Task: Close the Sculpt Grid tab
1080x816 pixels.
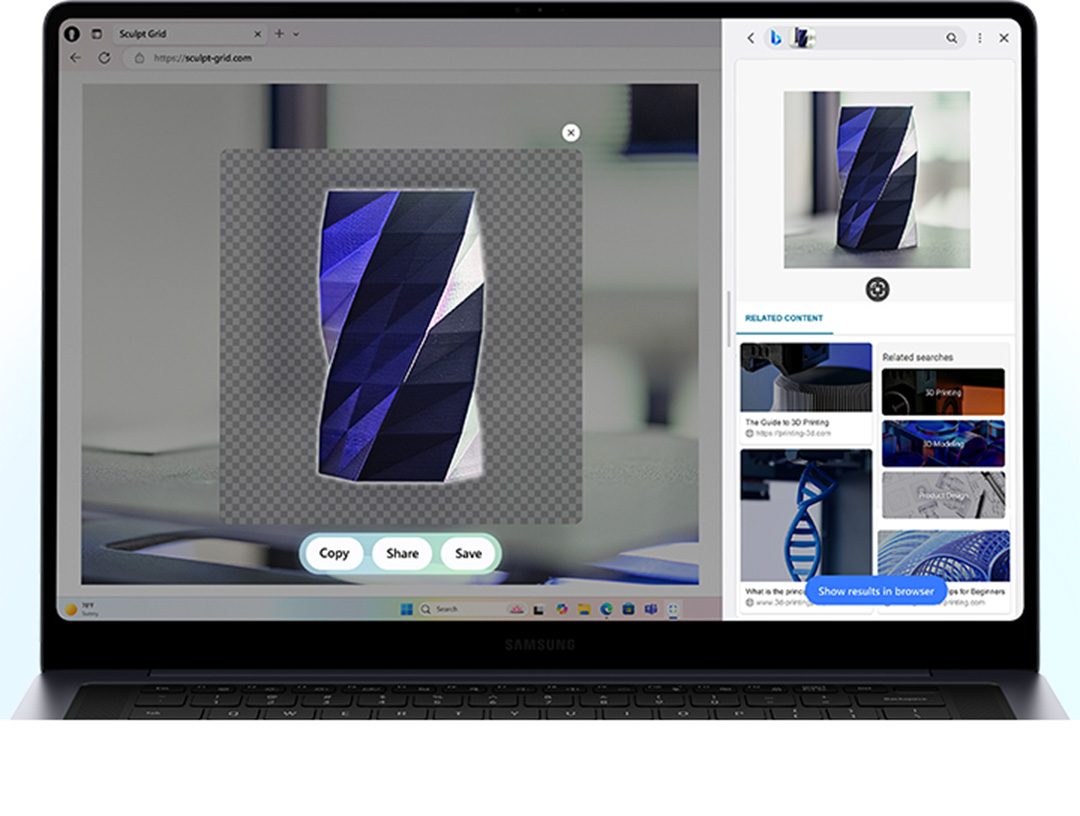Action: pos(258,34)
